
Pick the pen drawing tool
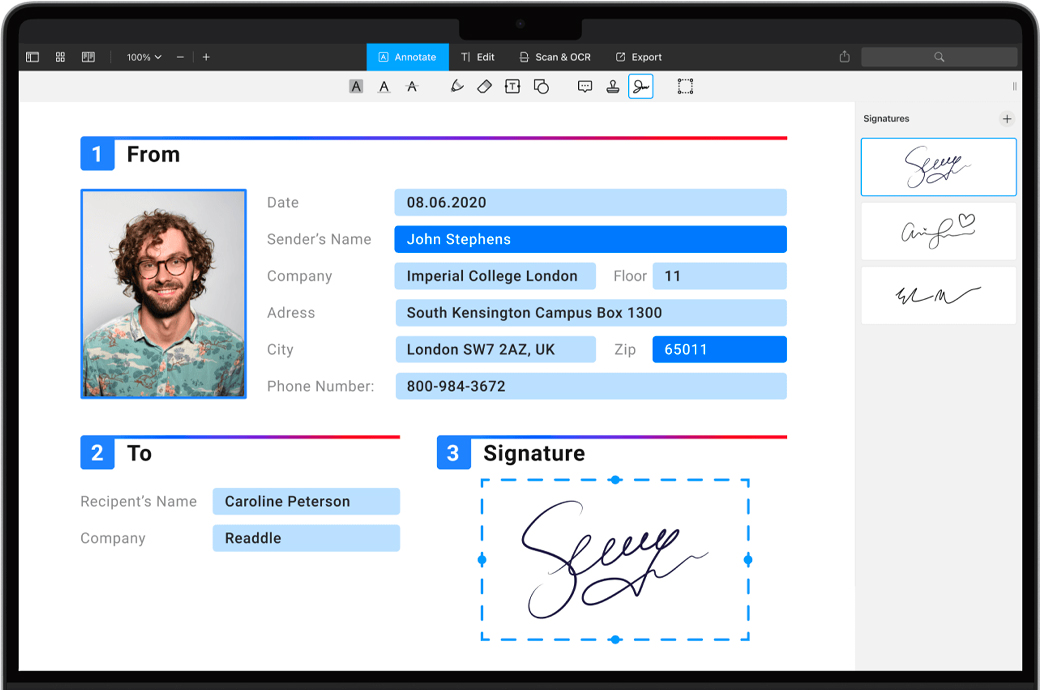click(457, 87)
